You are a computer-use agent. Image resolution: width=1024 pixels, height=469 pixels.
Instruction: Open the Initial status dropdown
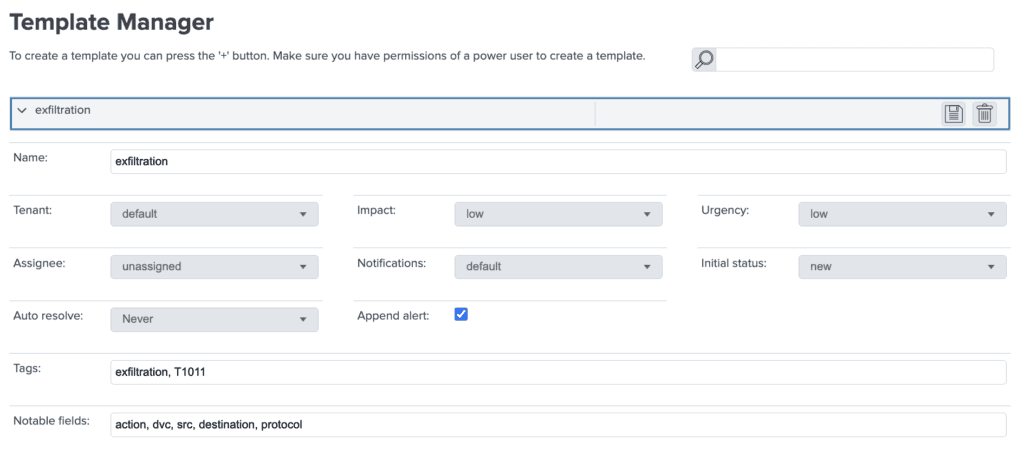[902, 267]
